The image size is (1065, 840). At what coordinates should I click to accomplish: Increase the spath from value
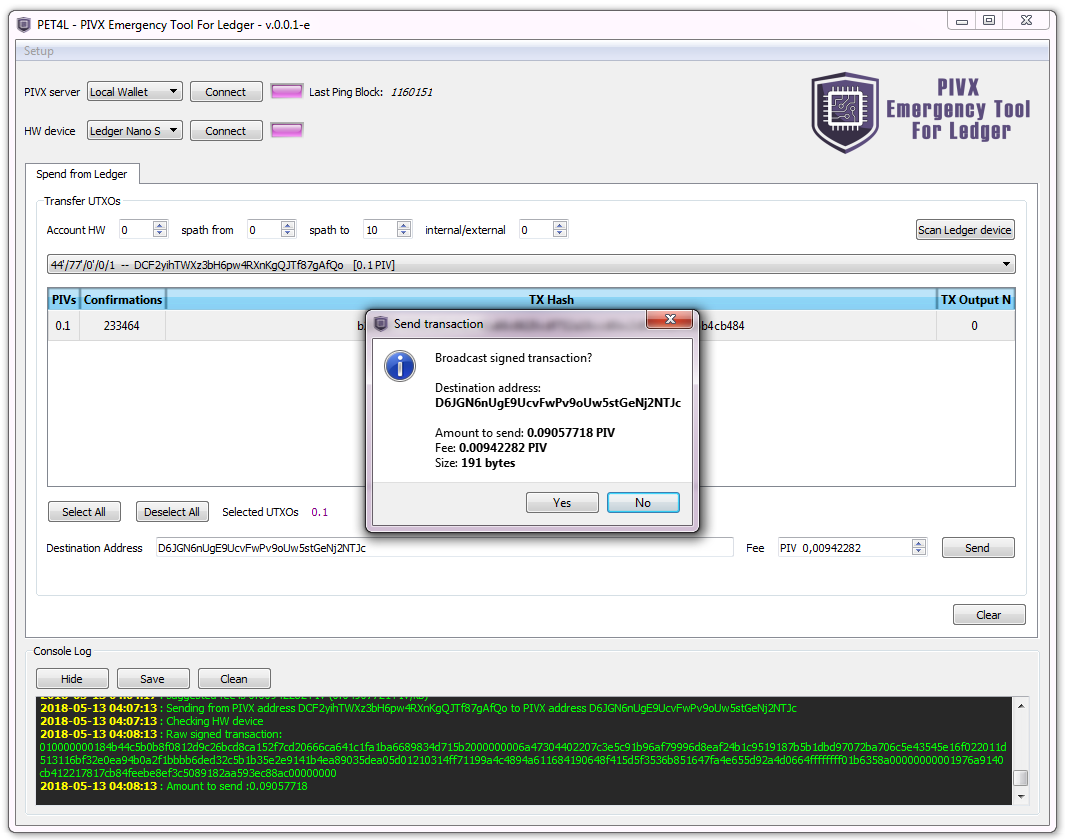pyautogui.click(x=288, y=225)
